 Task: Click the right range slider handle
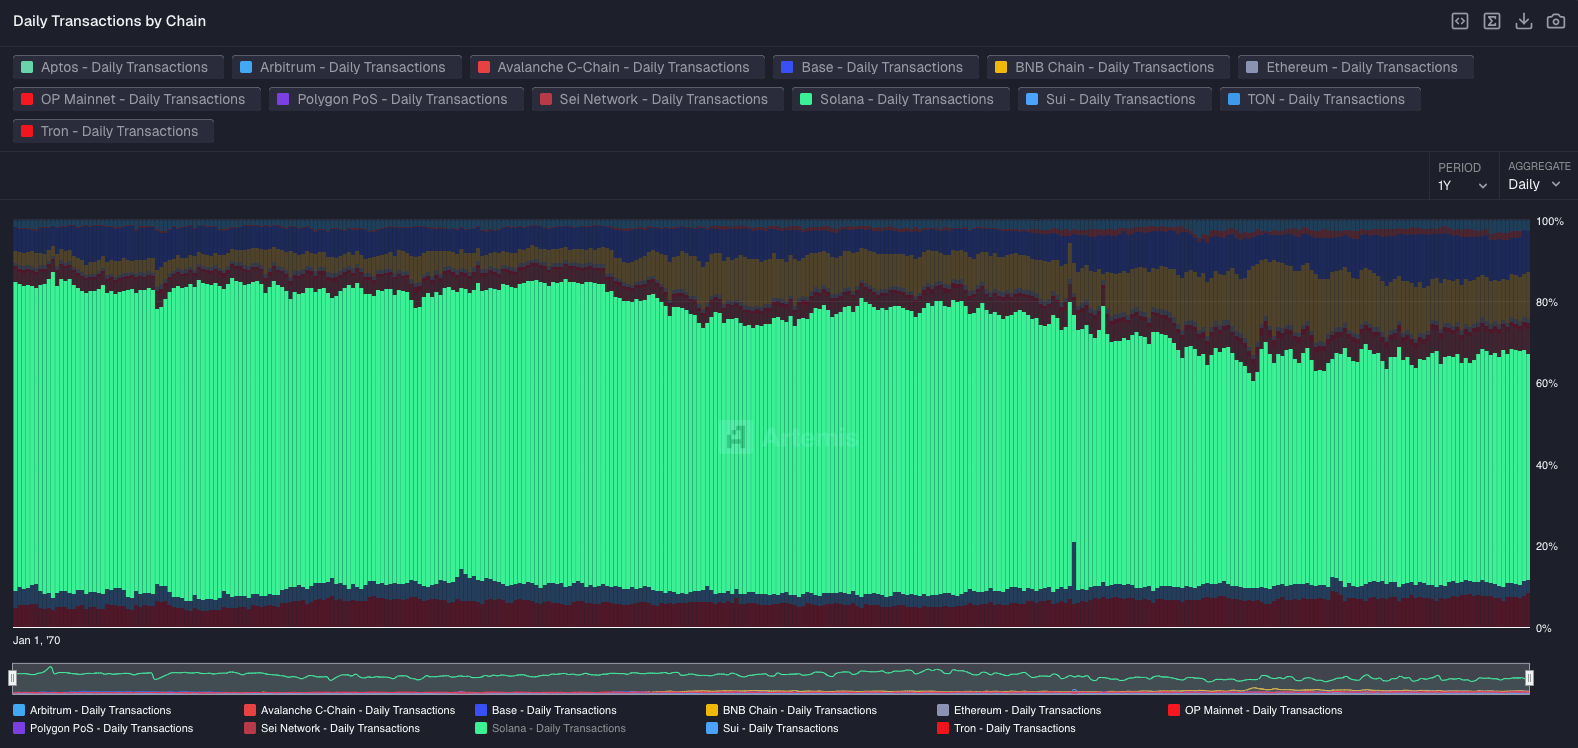coord(1529,678)
